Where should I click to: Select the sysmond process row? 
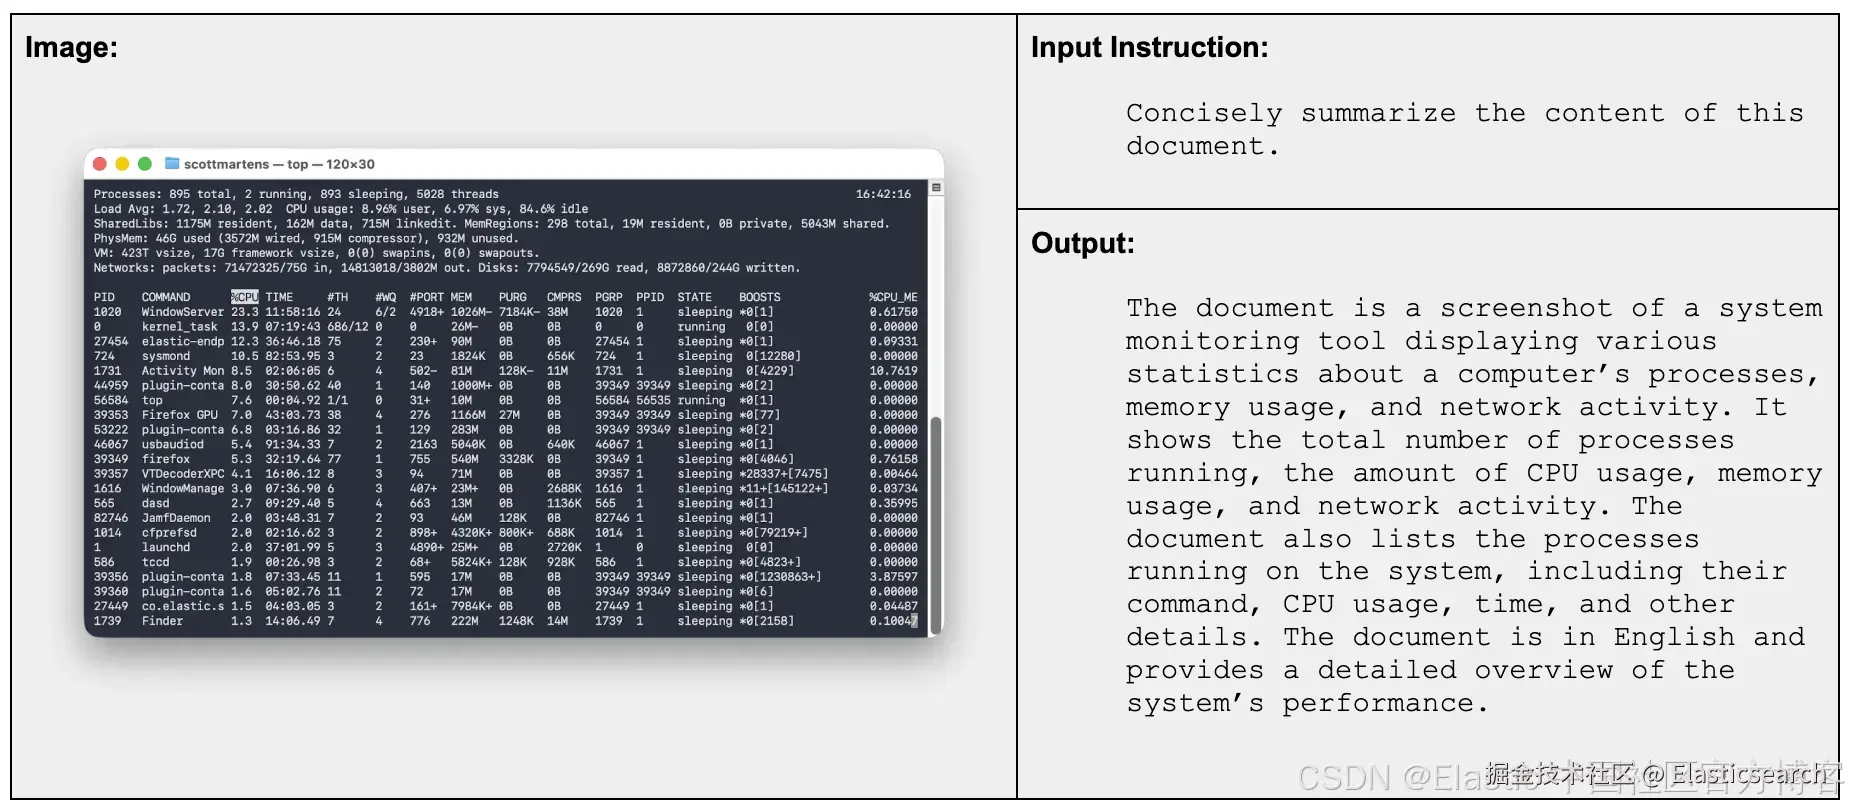[x=506, y=356]
